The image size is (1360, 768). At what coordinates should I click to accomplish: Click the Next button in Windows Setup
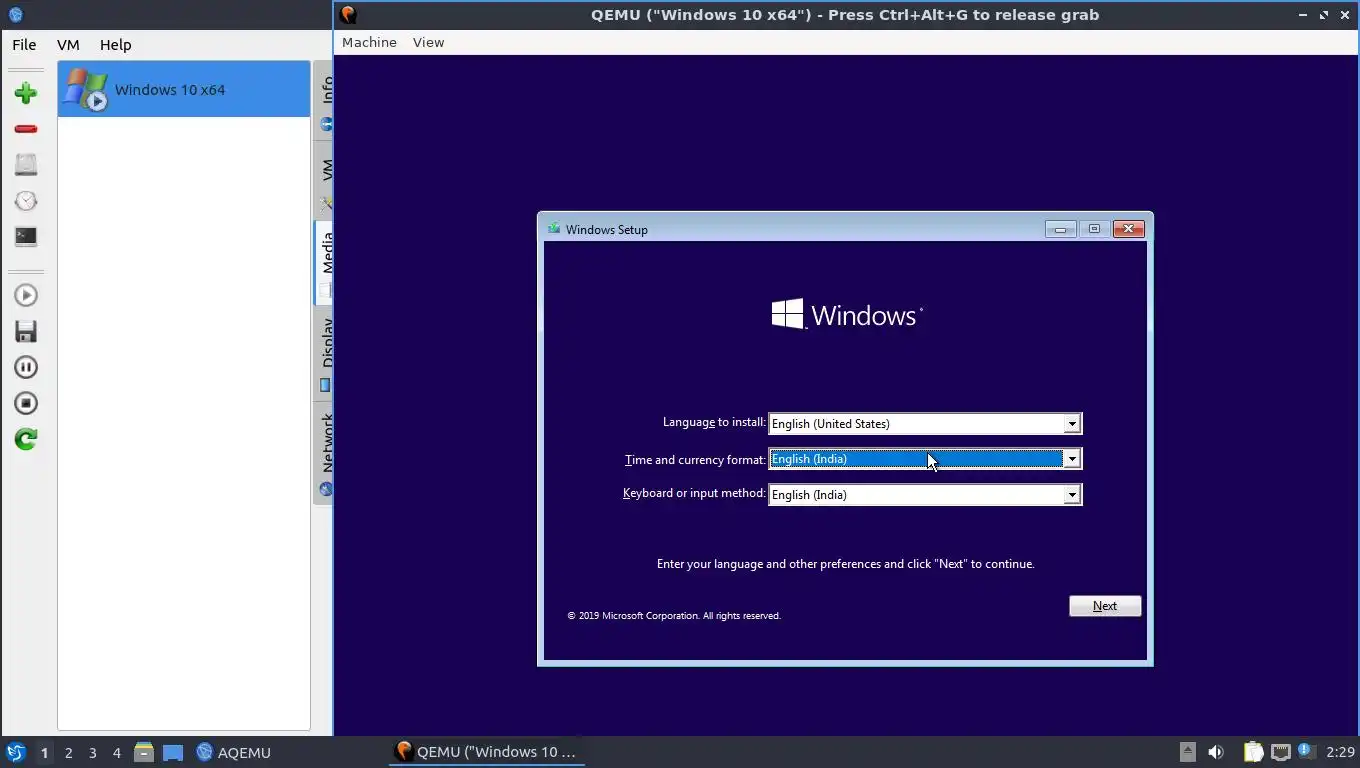(1105, 606)
